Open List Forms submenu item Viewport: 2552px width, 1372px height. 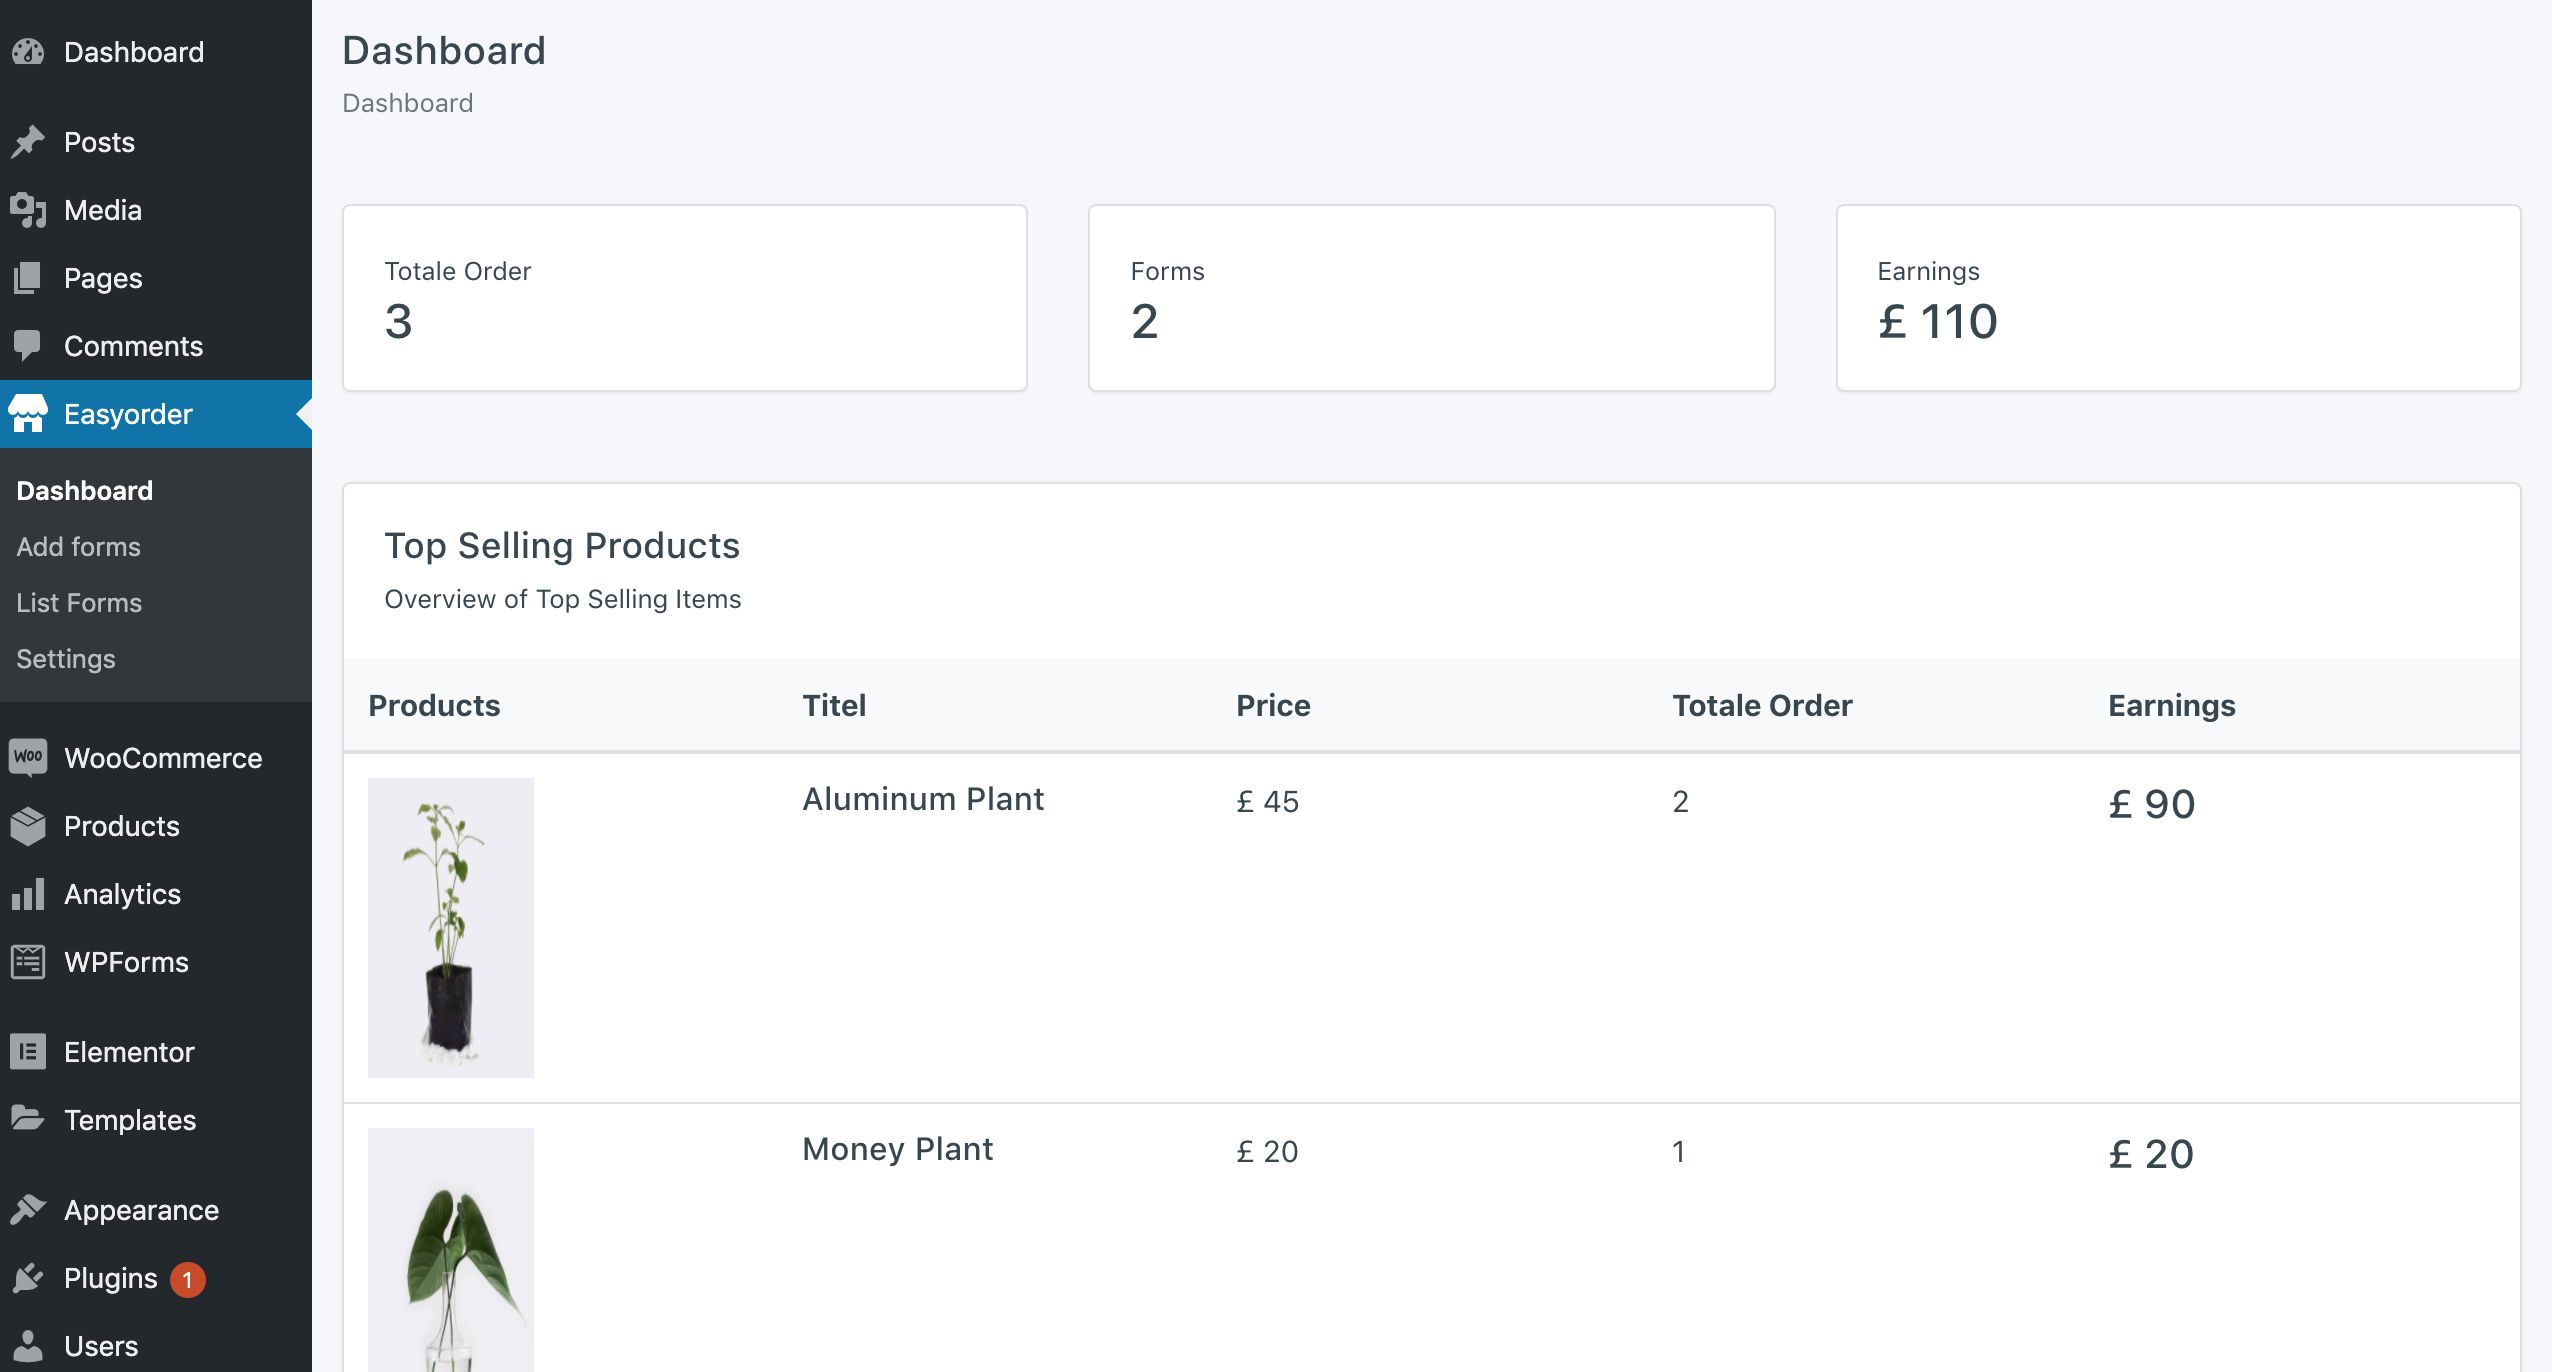coord(79,603)
